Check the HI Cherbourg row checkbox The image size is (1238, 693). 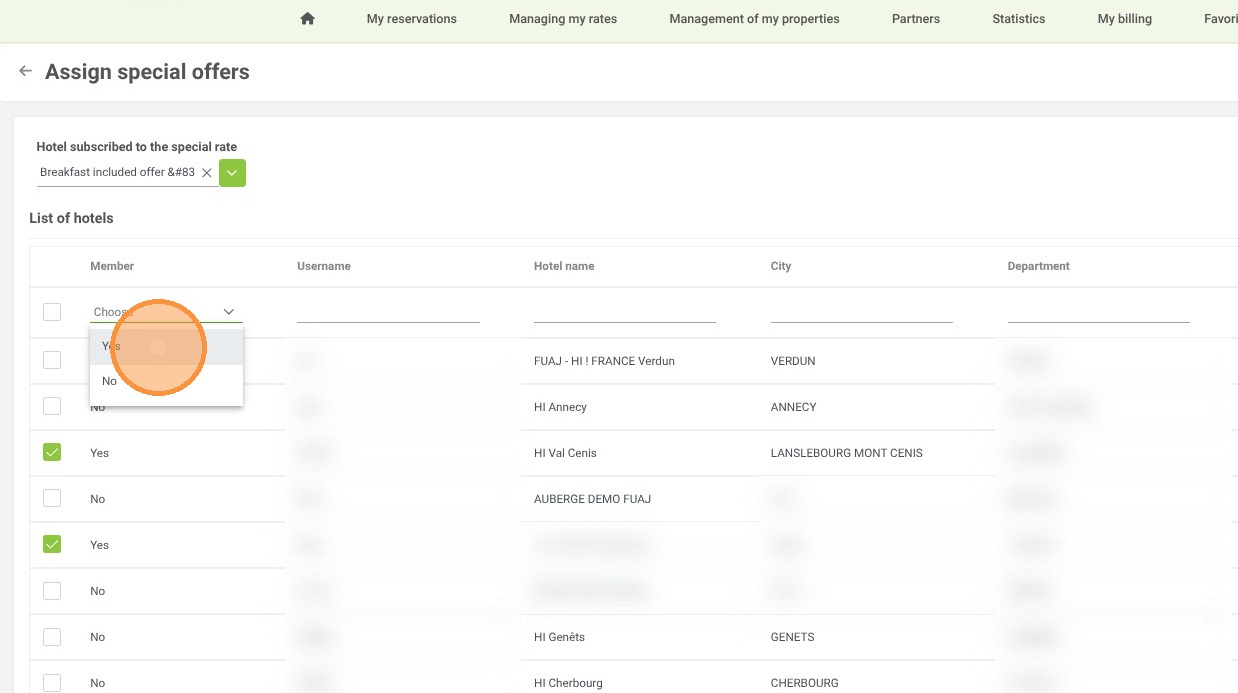pos(52,682)
